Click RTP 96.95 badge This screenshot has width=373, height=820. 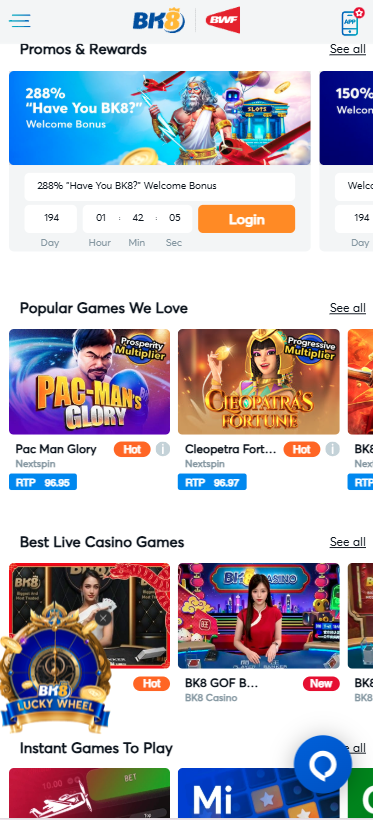point(43,482)
